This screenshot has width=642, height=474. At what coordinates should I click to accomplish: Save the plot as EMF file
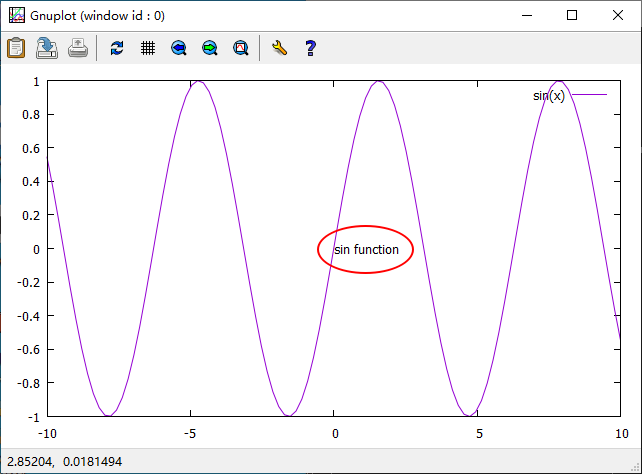47,48
